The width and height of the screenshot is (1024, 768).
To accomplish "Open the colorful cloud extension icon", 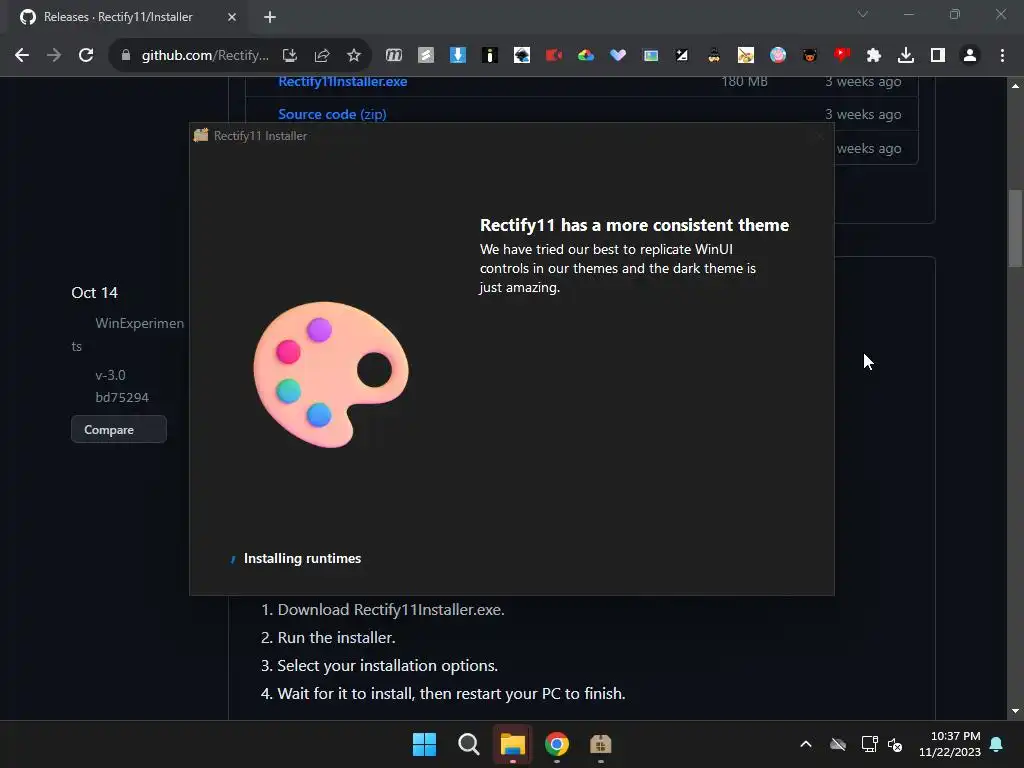I will [x=586, y=56].
